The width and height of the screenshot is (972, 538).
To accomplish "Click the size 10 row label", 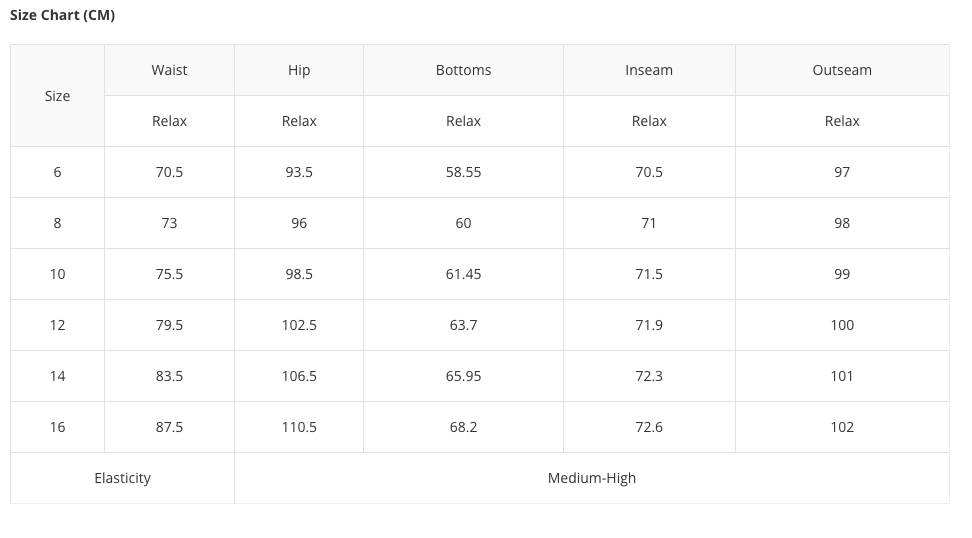I will pos(57,274).
